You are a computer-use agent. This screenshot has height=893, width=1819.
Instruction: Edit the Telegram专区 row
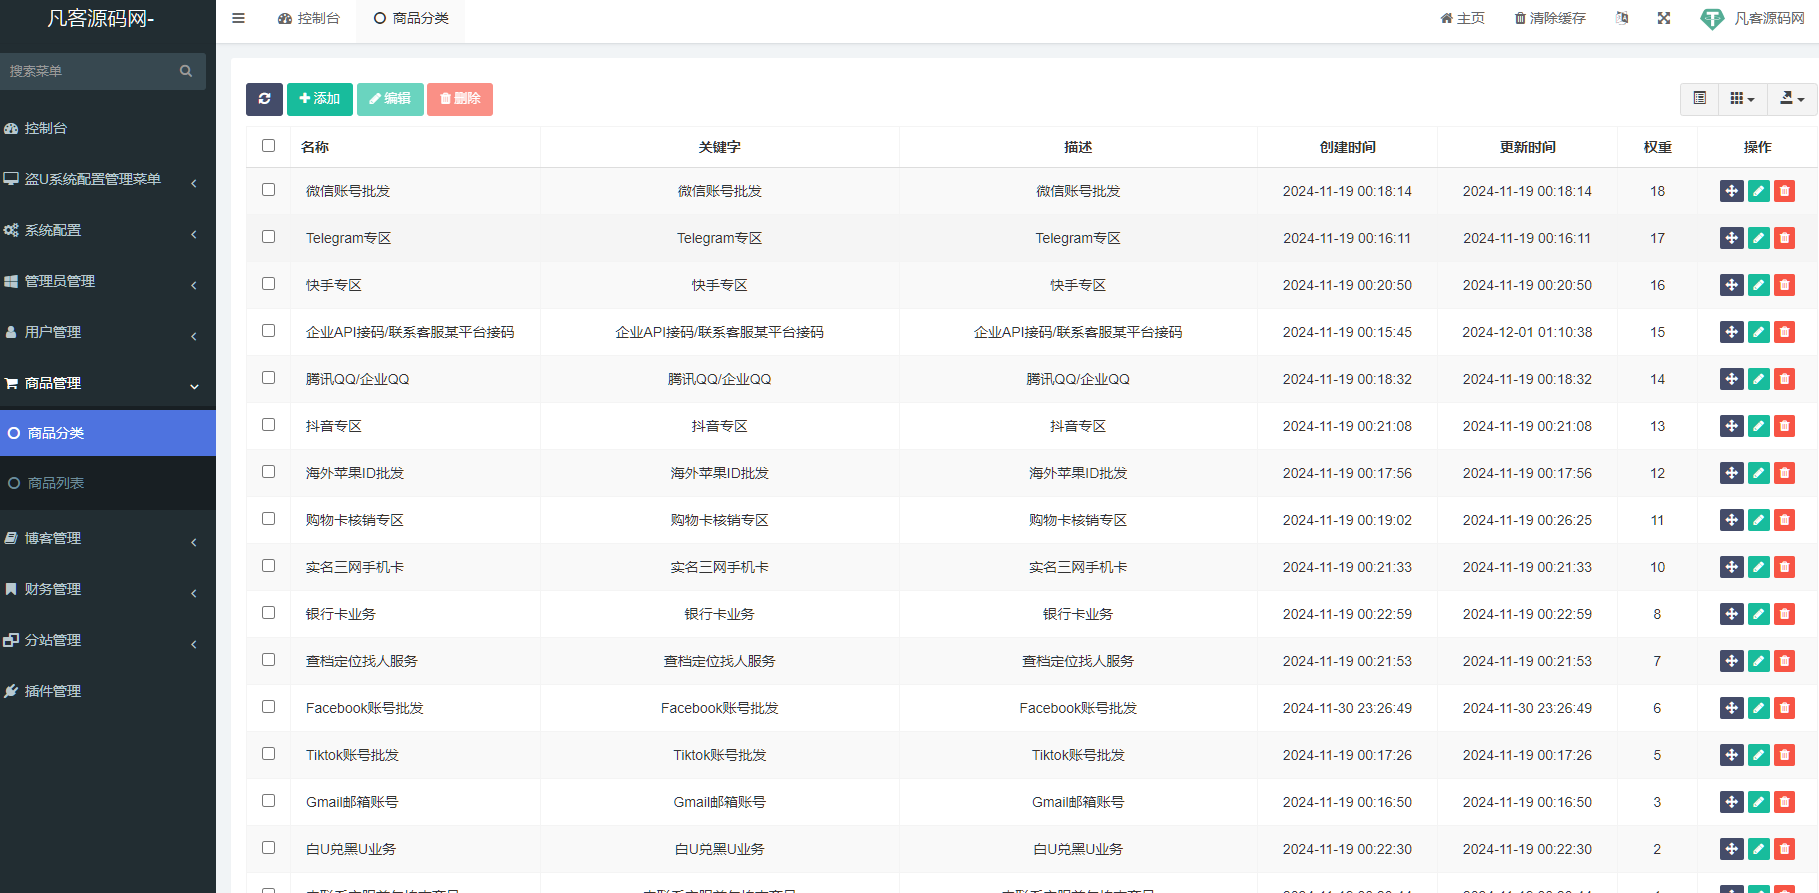(1759, 238)
